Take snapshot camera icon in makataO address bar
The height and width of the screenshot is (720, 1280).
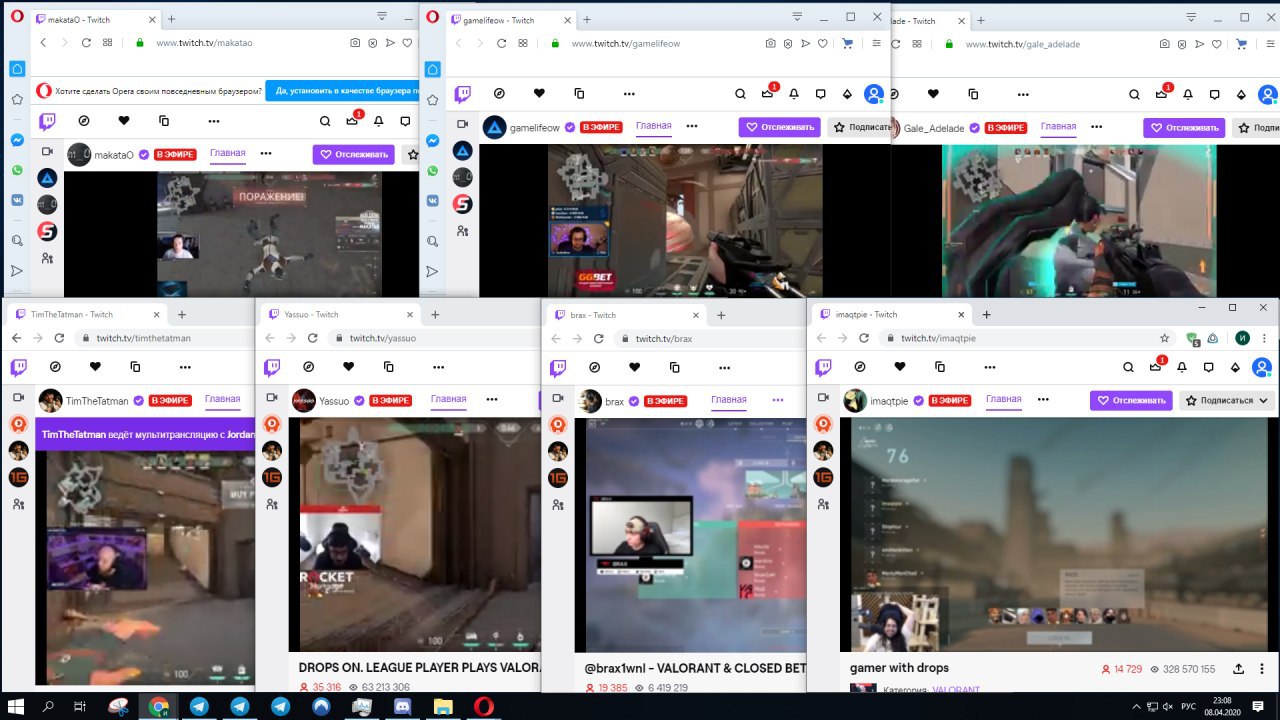coord(355,43)
